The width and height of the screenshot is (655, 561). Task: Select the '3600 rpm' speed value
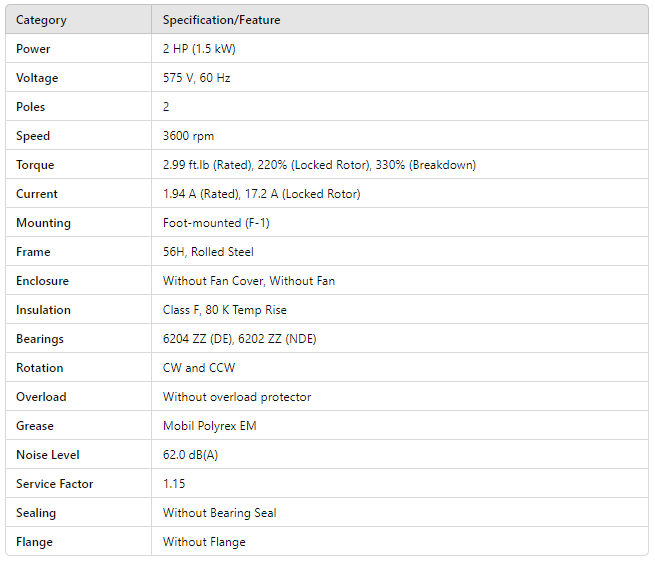pyautogui.click(x=188, y=136)
